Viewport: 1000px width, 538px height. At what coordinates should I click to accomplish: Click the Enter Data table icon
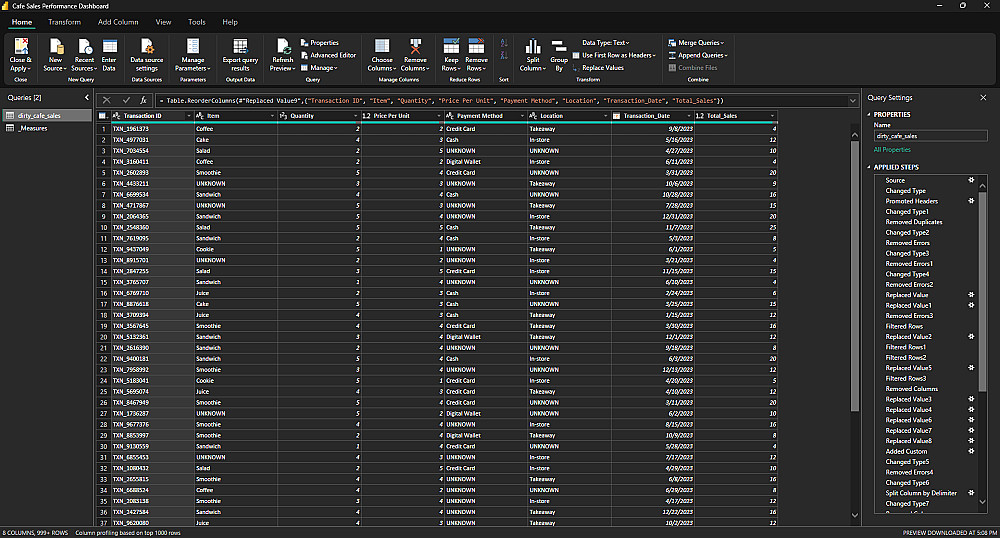(109, 46)
